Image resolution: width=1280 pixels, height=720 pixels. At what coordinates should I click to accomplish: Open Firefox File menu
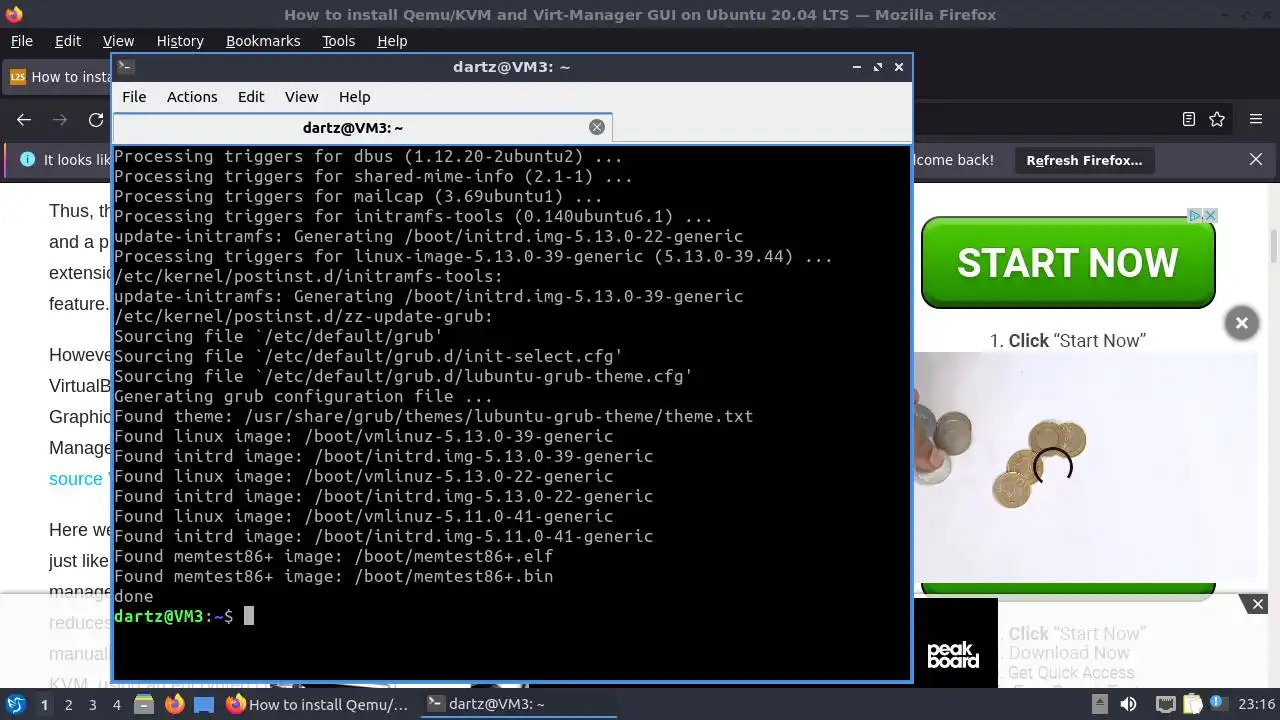click(x=22, y=41)
